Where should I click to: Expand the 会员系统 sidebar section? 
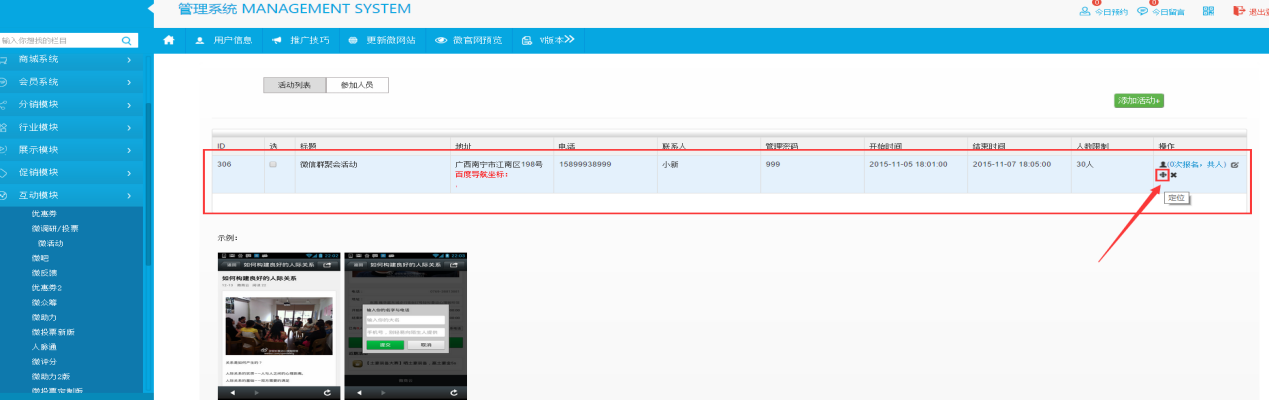click(72, 82)
